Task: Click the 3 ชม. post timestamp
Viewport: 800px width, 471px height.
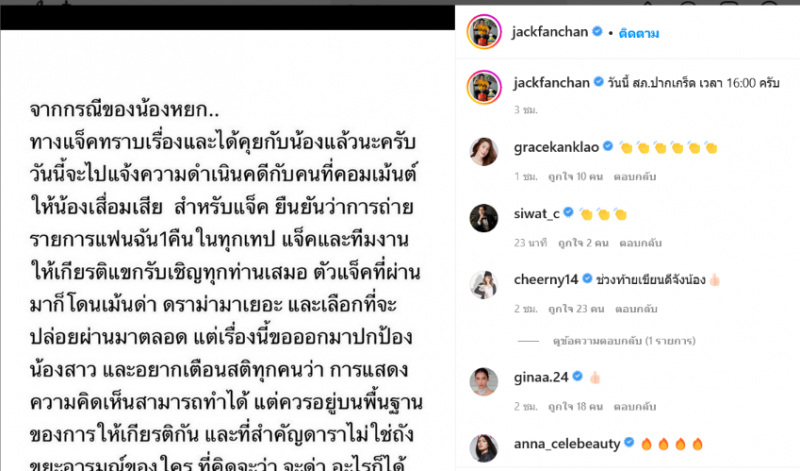Action: tap(526, 110)
